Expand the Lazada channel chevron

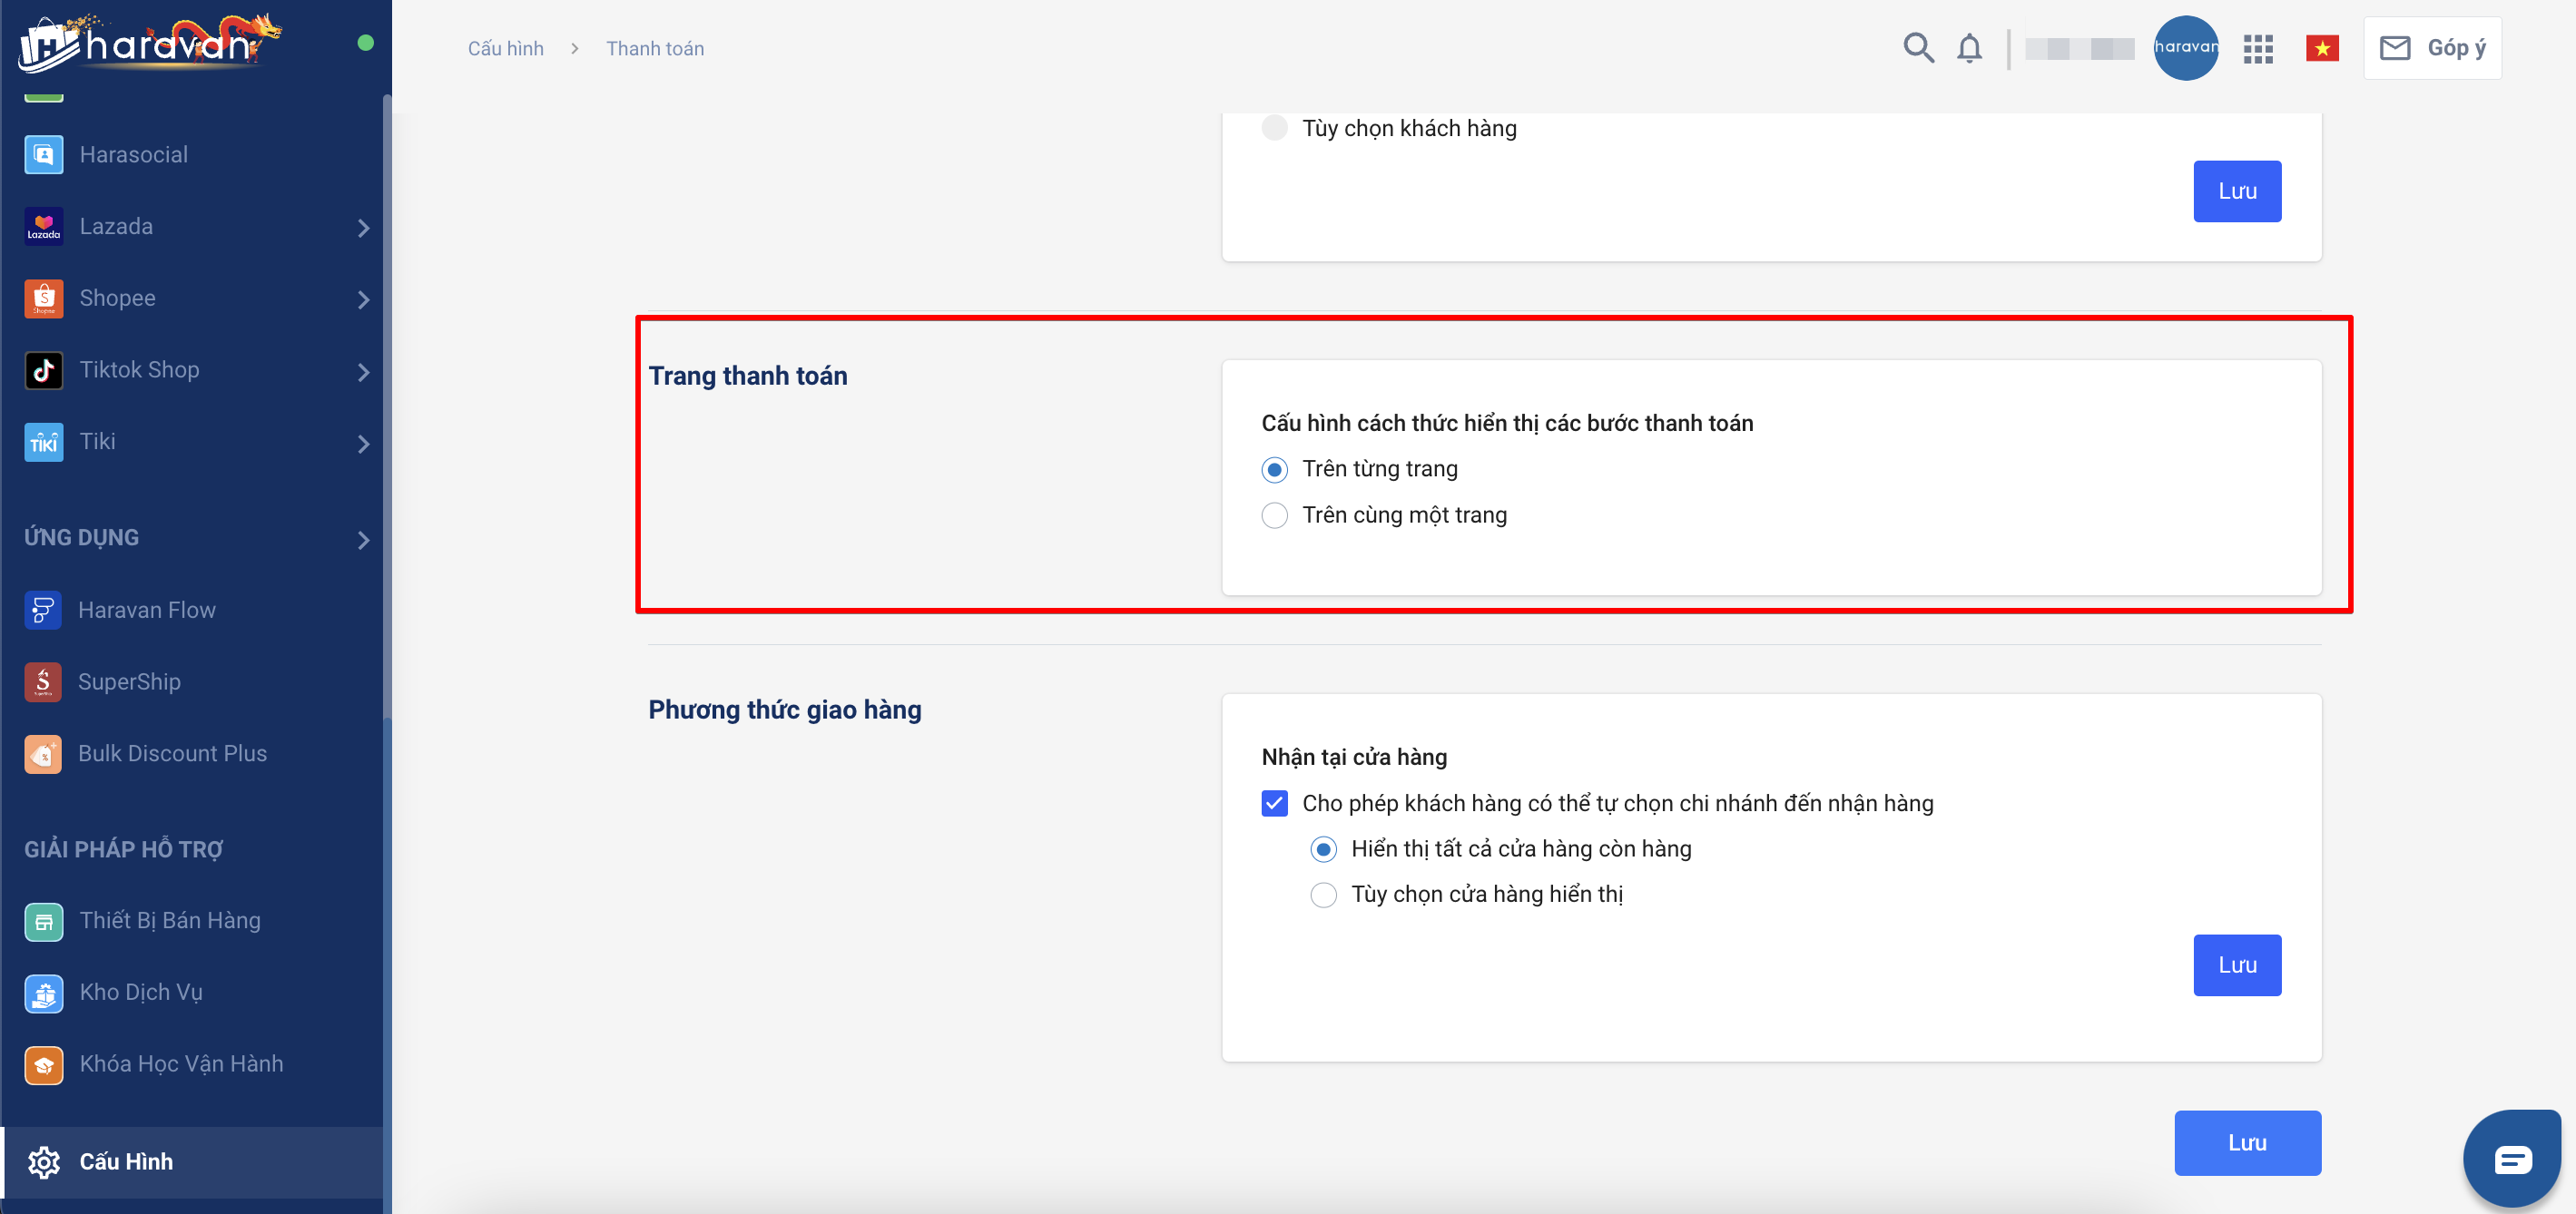click(x=363, y=228)
